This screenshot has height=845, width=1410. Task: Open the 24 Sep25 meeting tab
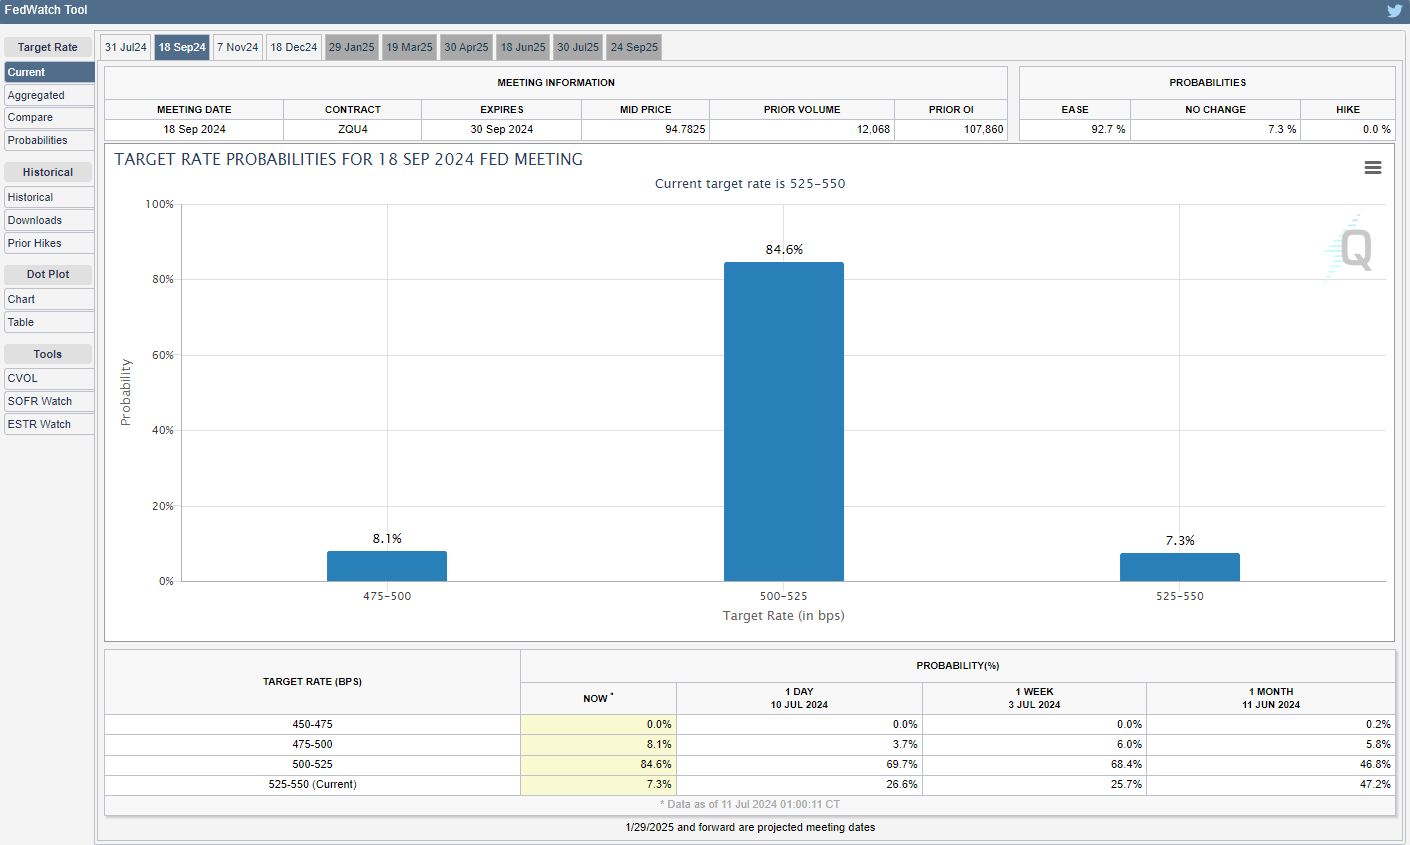pos(634,47)
